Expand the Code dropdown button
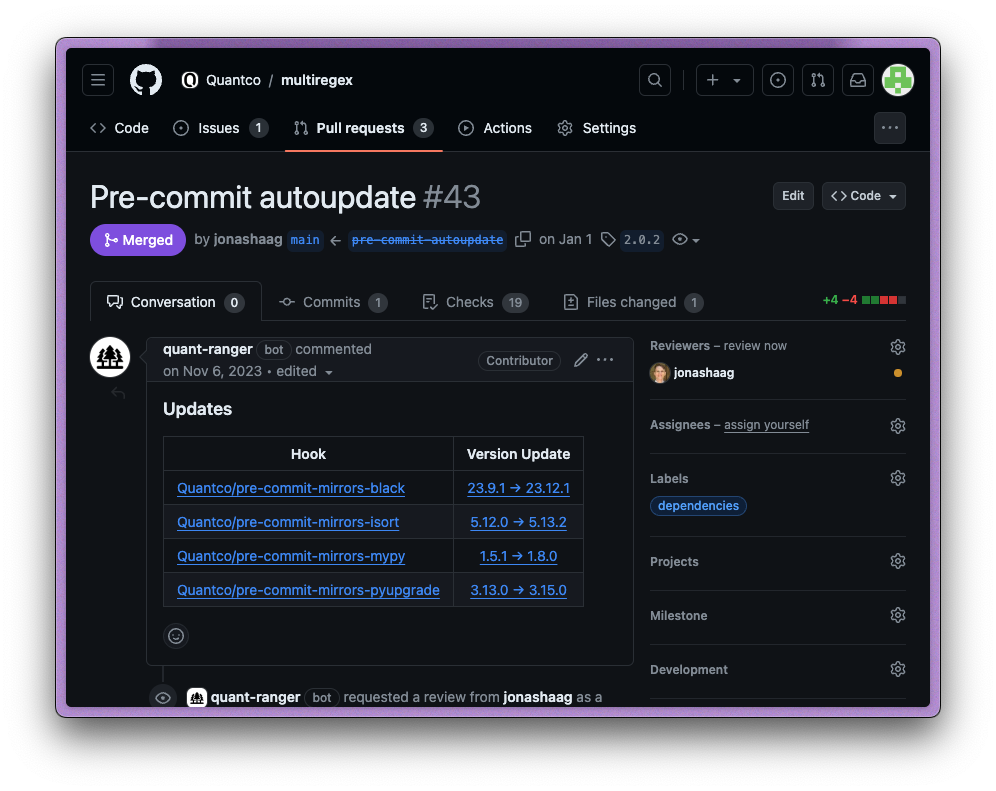 [x=863, y=196]
